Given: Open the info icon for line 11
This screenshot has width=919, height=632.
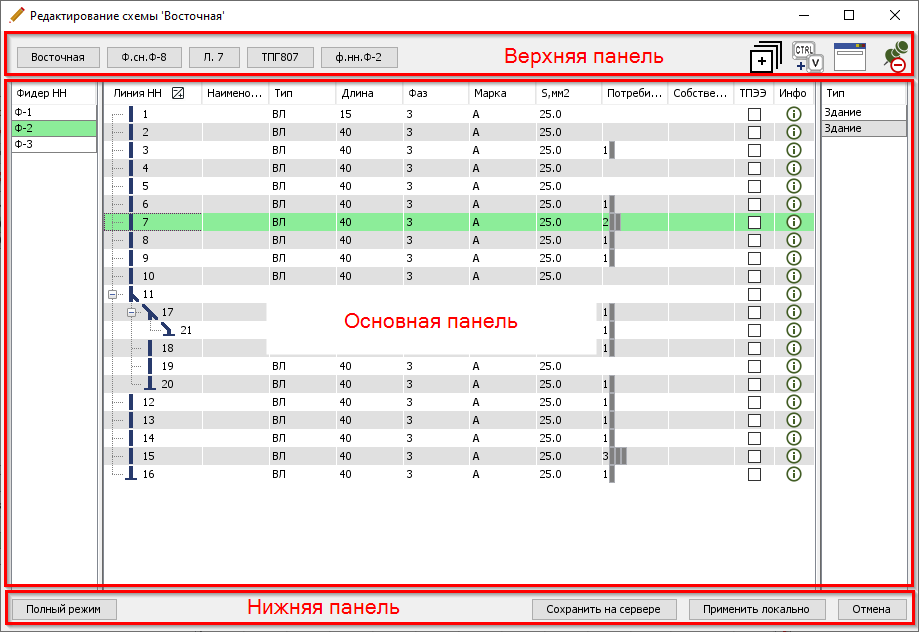Looking at the screenshot, I should tap(794, 294).
